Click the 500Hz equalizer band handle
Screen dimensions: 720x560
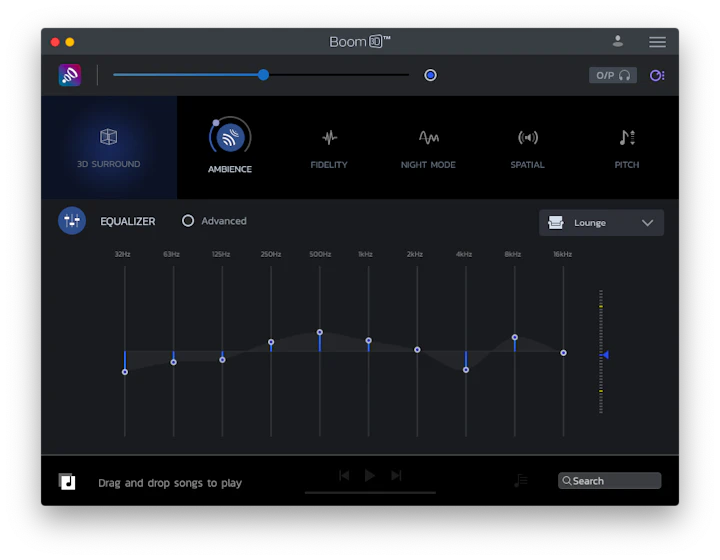click(320, 332)
